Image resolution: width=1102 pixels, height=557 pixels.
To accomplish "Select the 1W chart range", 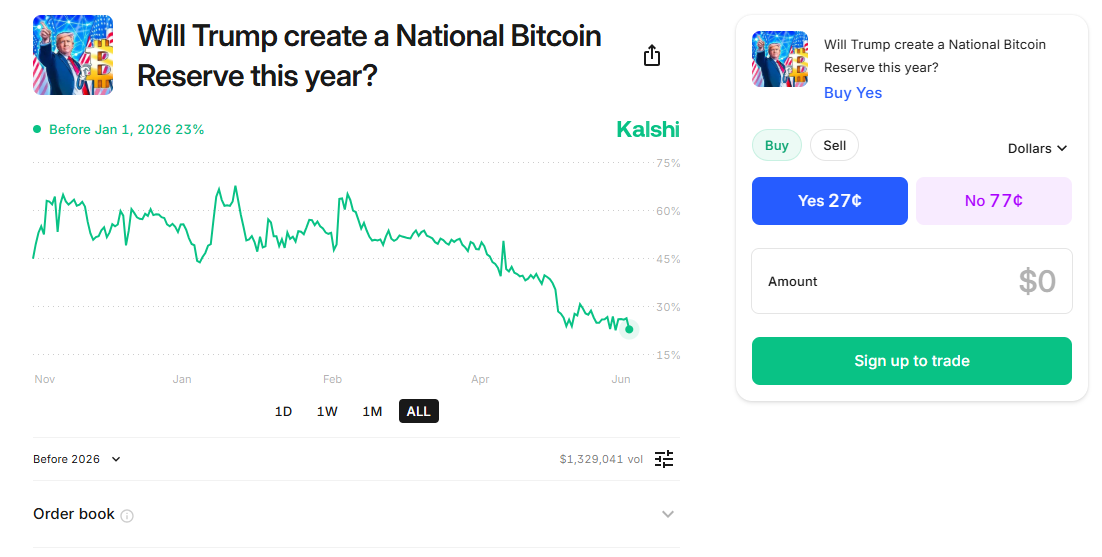I will click(327, 411).
